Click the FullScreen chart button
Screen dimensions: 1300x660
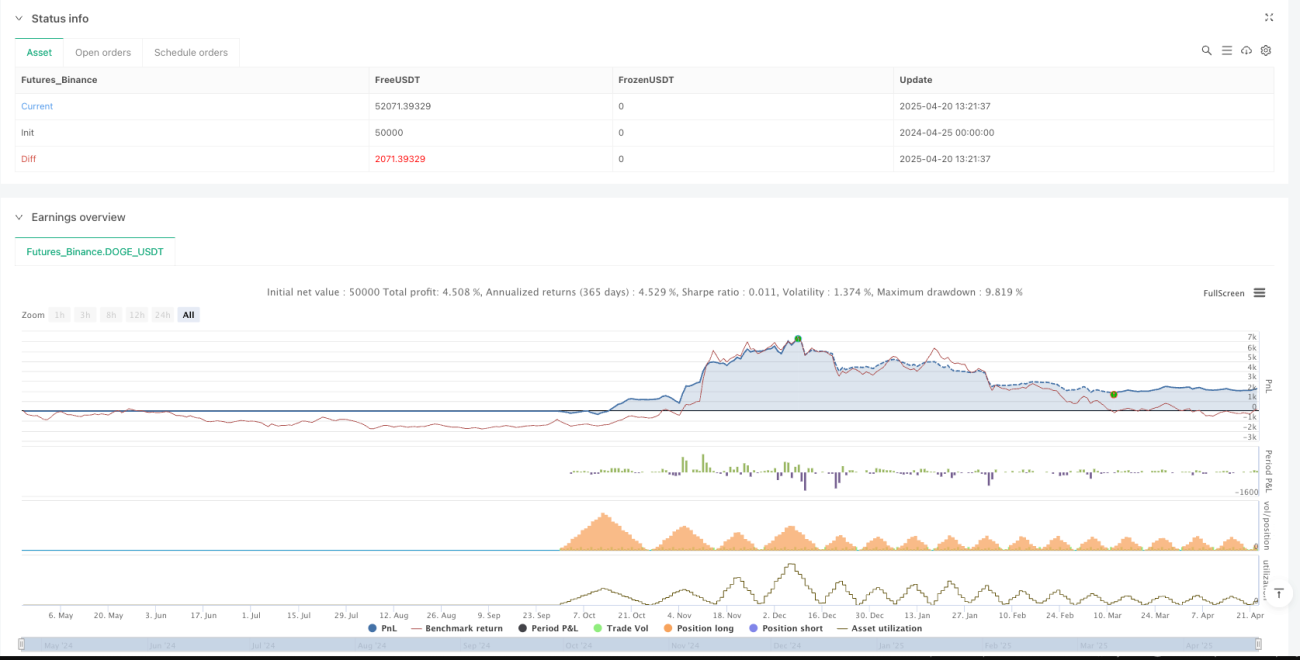point(1224,293)
